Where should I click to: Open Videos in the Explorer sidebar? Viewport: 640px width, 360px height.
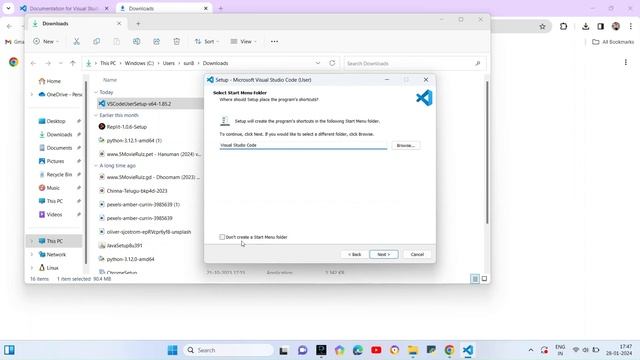pyautogui.click(x=54, y=214)
